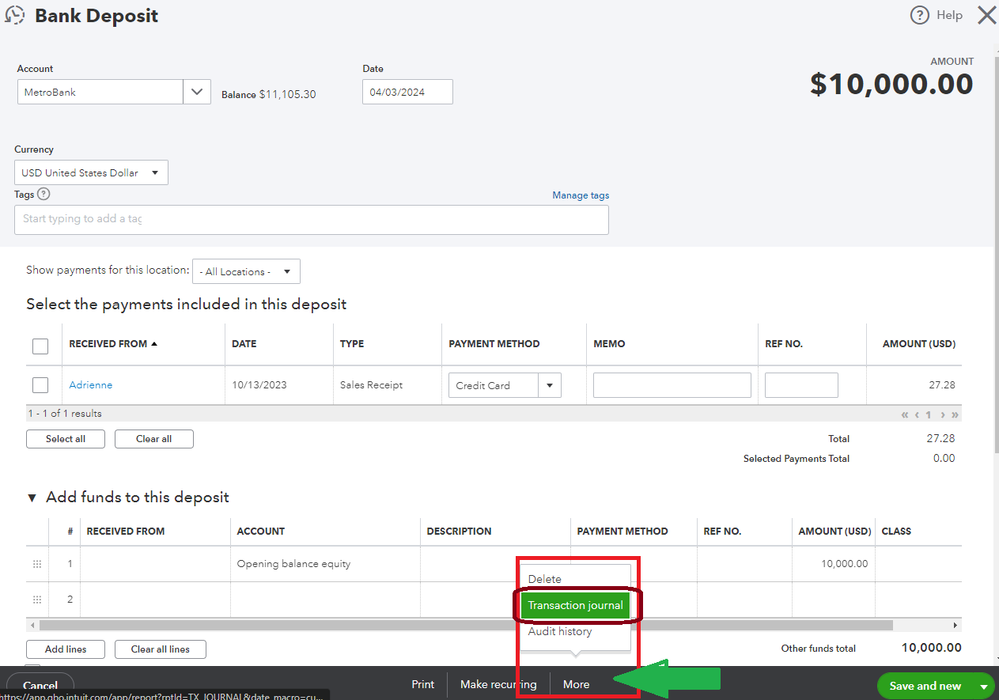999x700 pixels.
Task: Click the 10,000.00 amount cell in line 1
Action: 833,564
